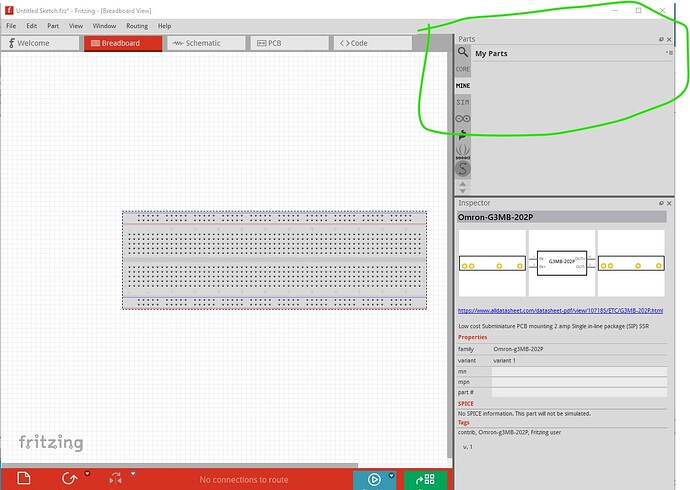Open the File menu
Image resolution: width=690 pixels, height=490 pixels.
(11, 26)
